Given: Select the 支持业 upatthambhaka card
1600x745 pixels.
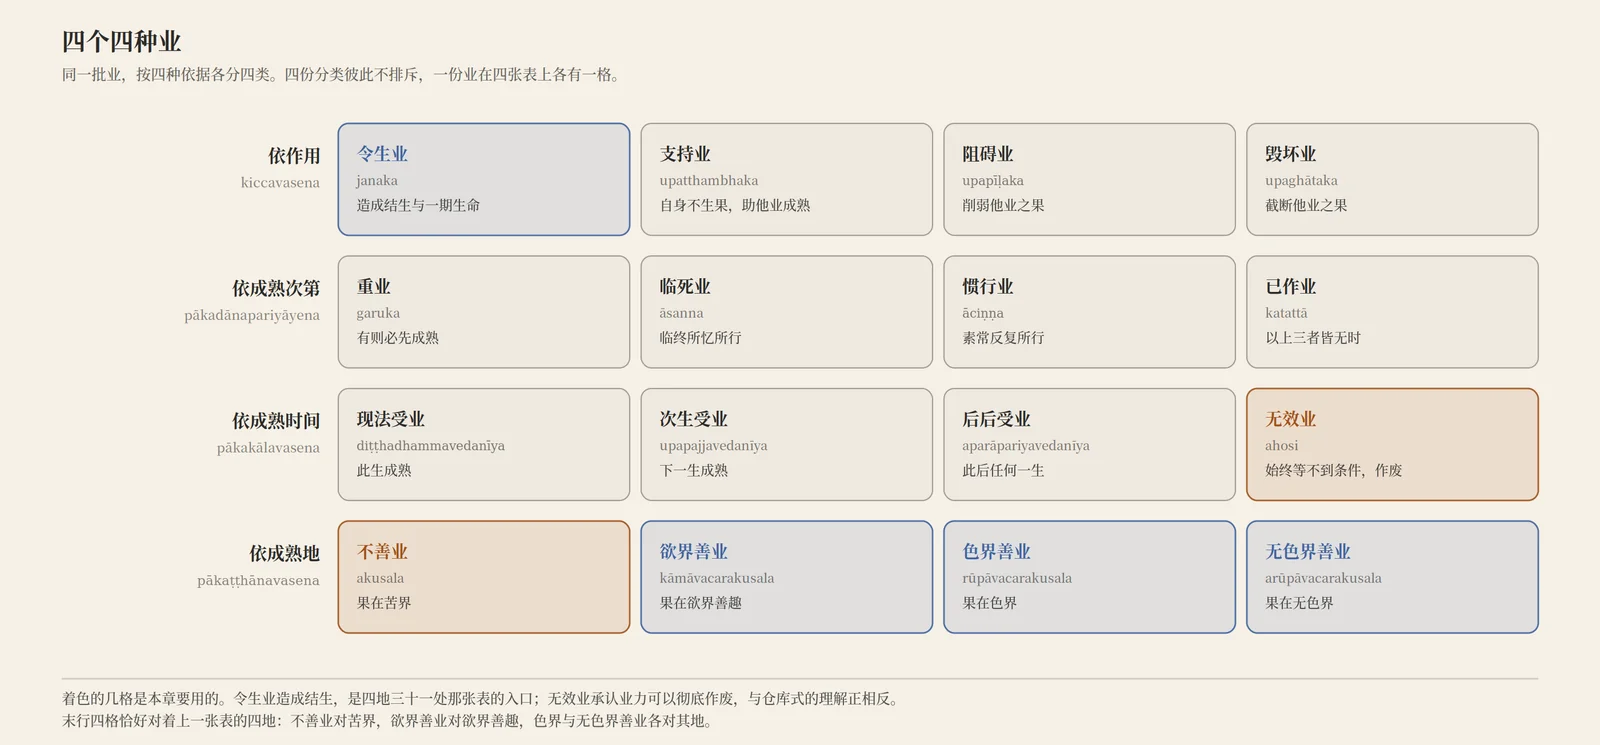Looking at the screenshot, I should pos(786,179).
